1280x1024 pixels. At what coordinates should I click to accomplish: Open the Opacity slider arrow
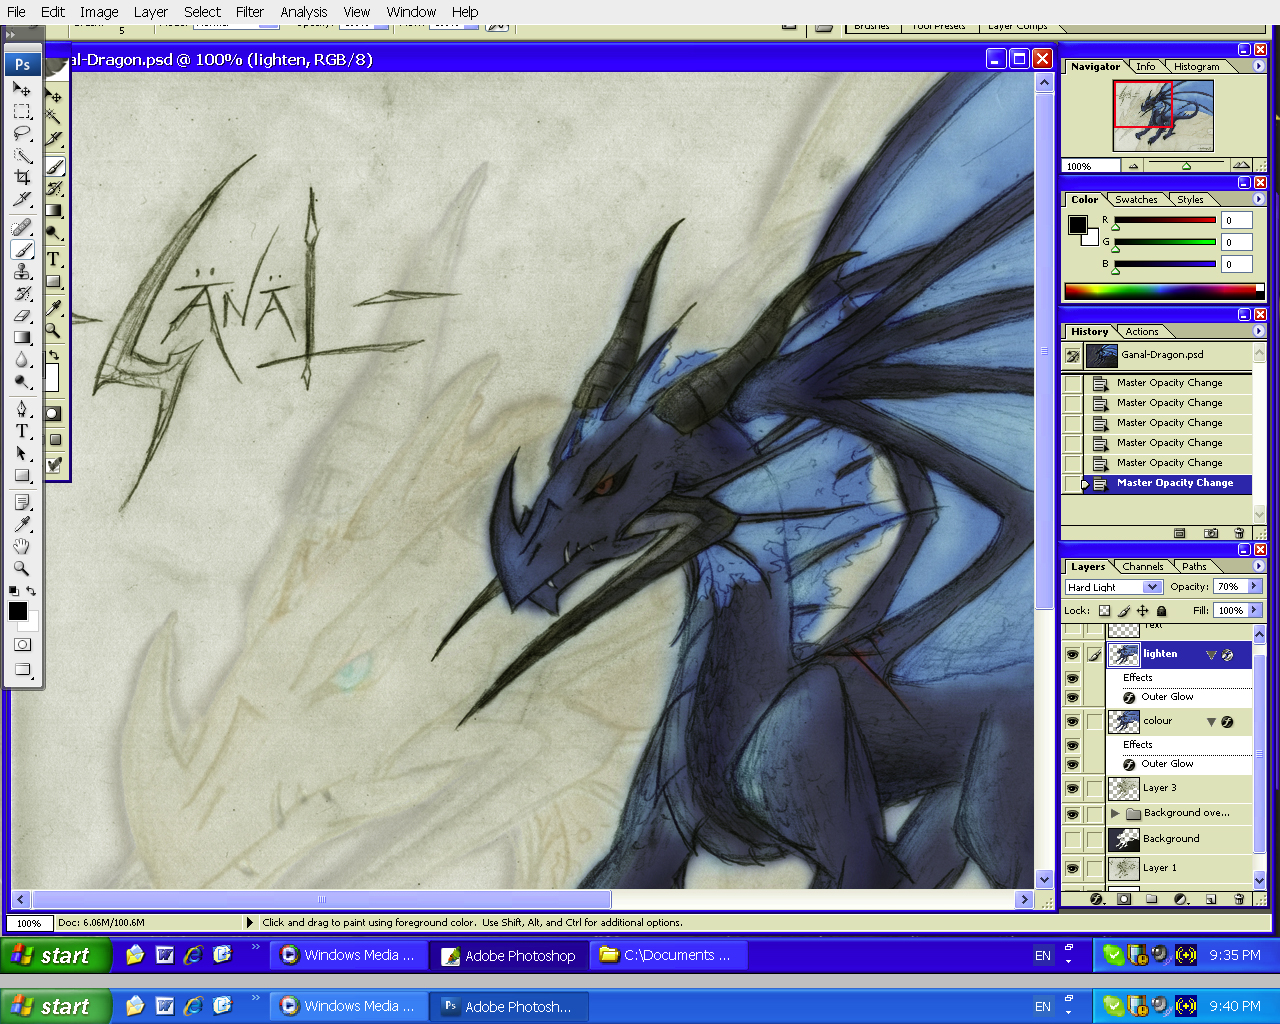click(1255, 587)
